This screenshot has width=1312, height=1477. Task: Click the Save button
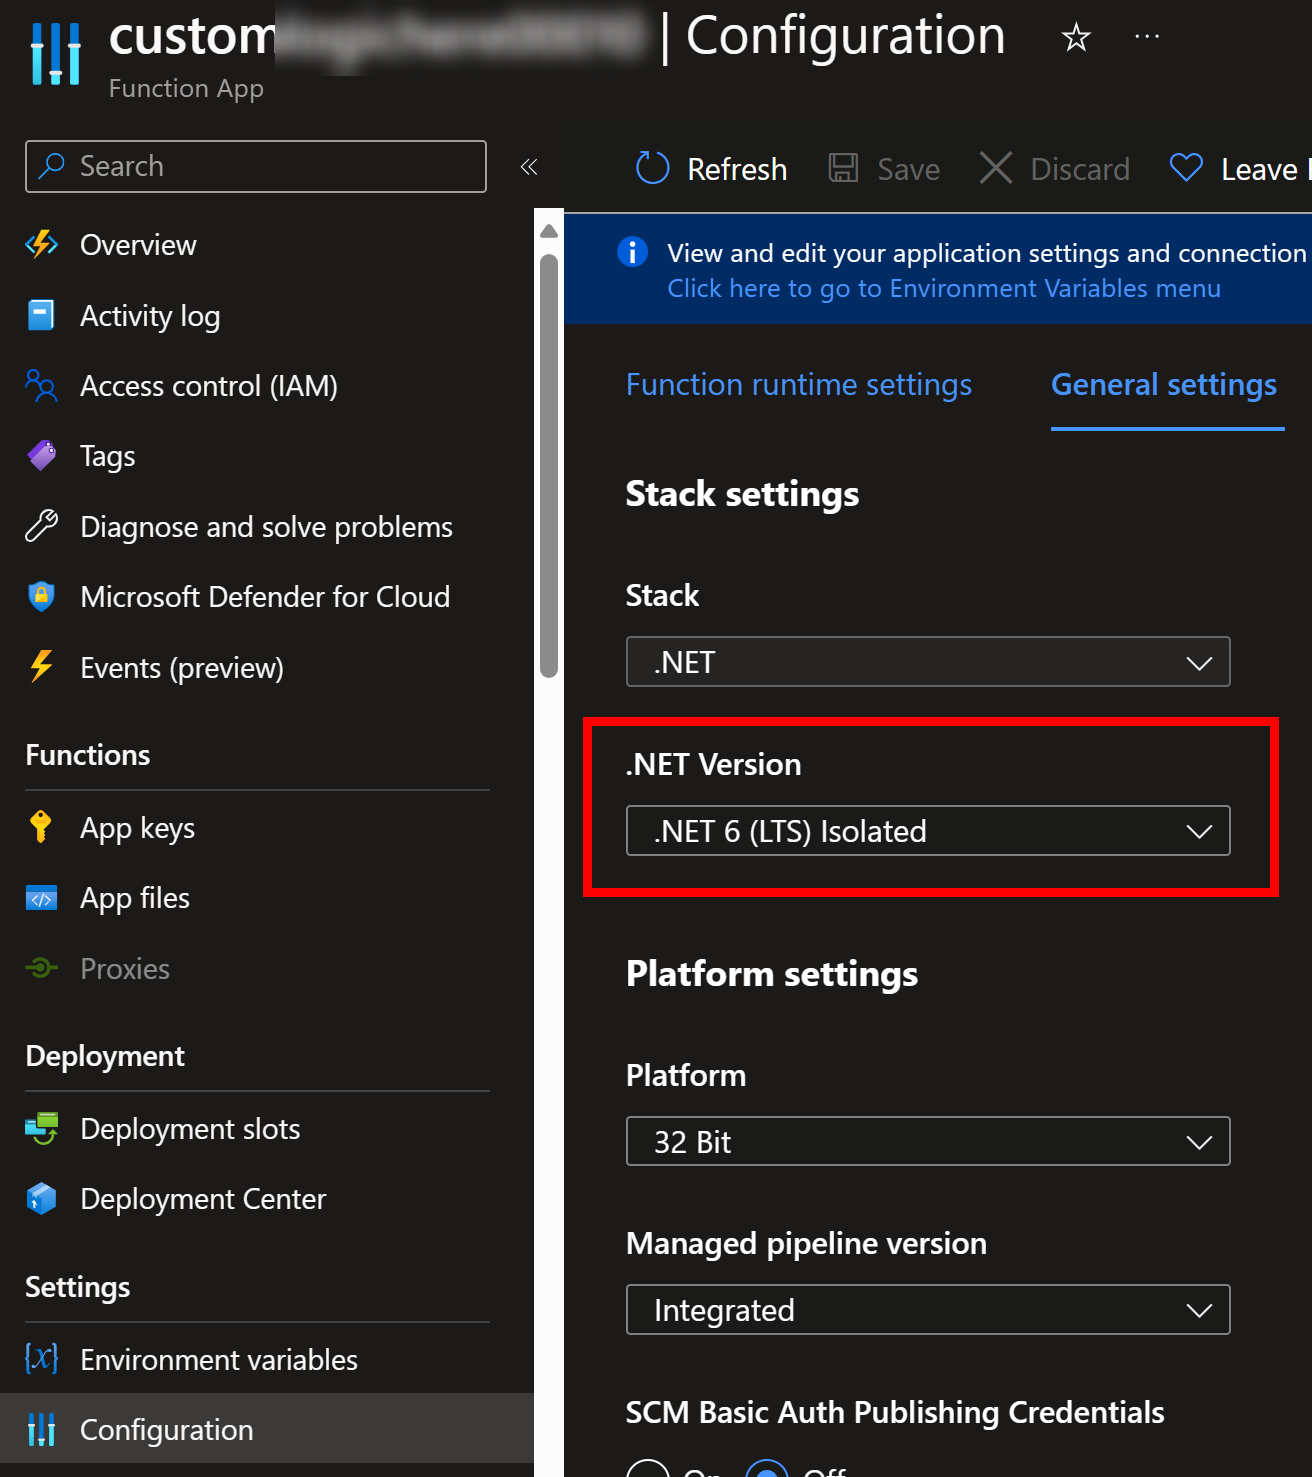[885, 168]
